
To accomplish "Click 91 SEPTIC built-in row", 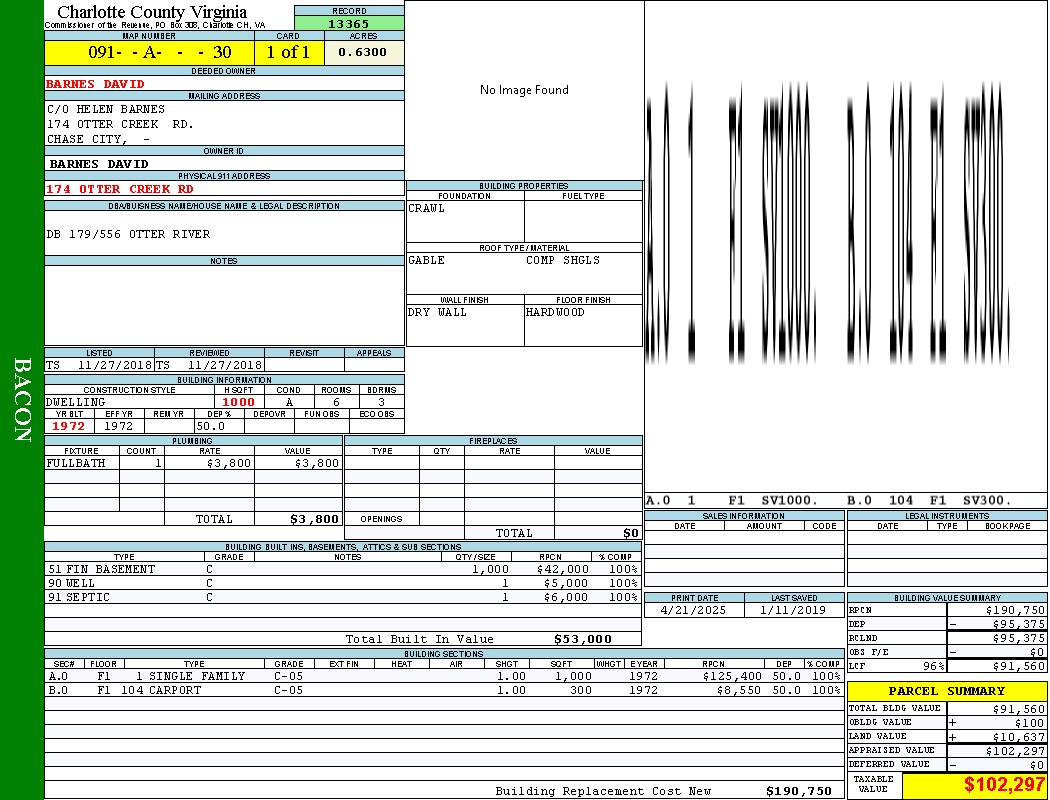I will tap(343, 597).
